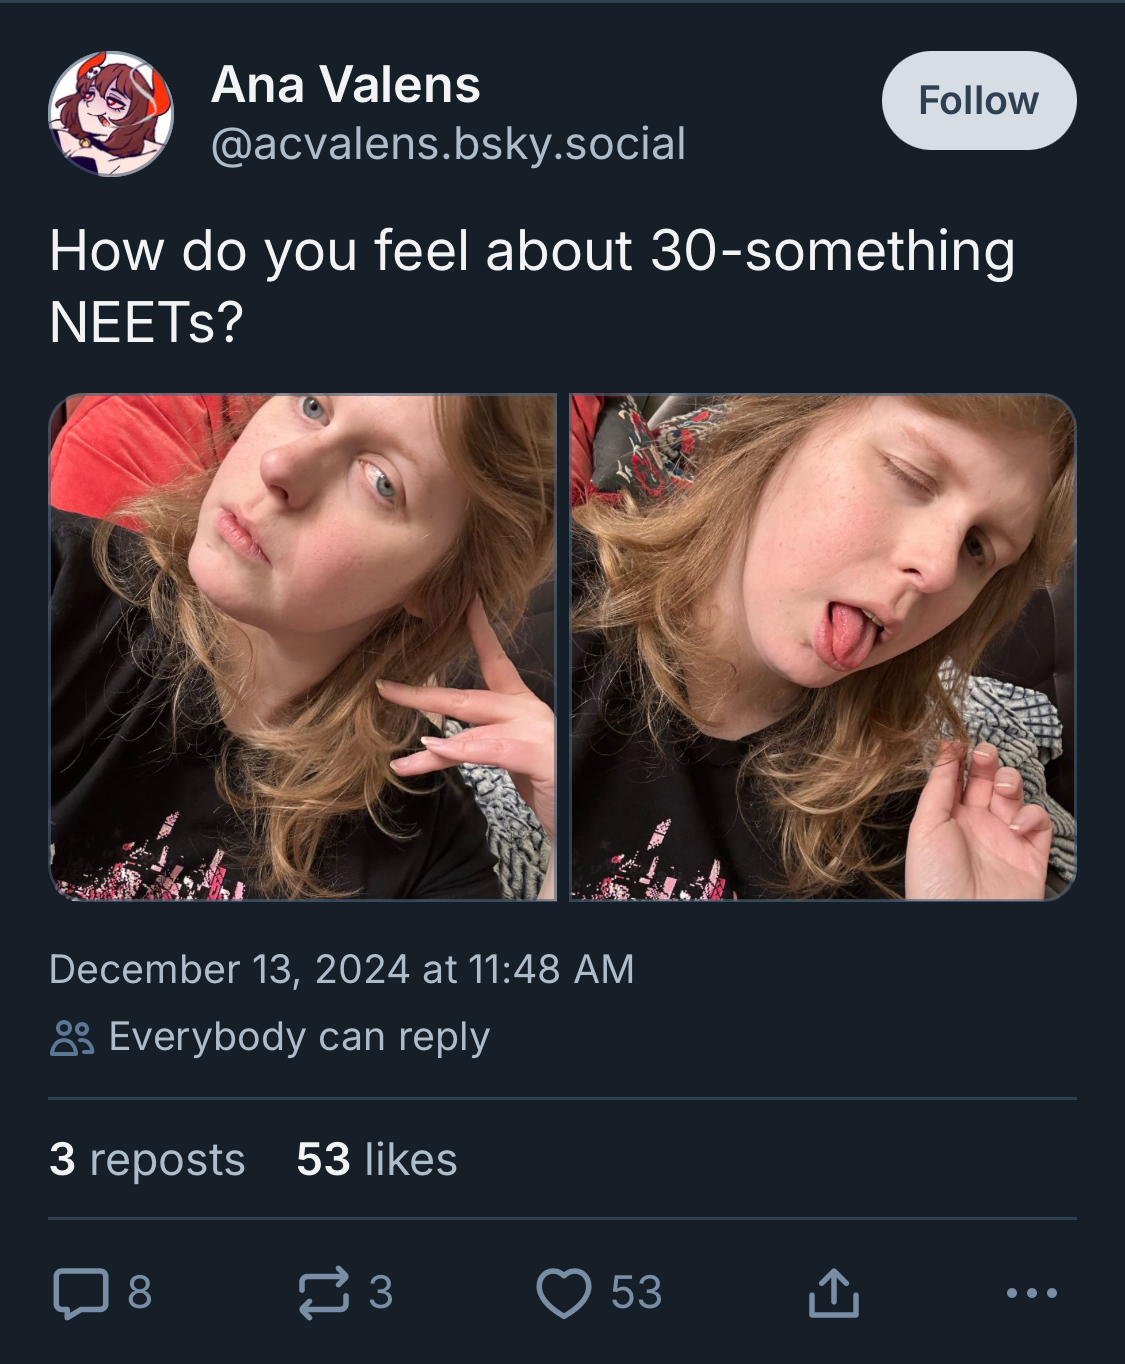The height and width of the screenshot is (1364, 1125).
Task: Open the share icon menu
Action: point(833,1292)
